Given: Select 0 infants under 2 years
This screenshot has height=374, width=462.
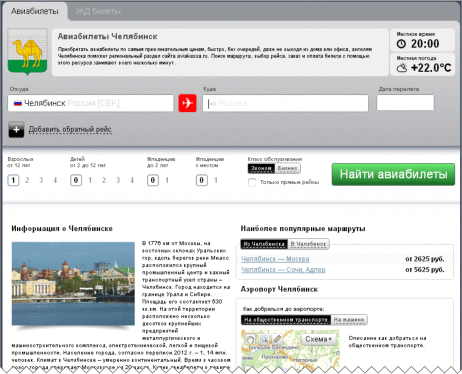Looking at the screenshot, I should tap(153, 180).
